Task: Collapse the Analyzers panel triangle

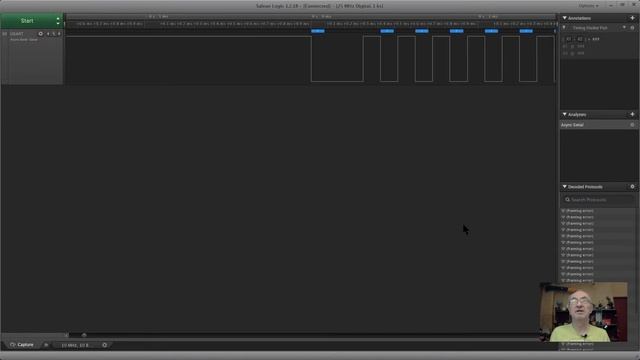Action: click(564, 114)
